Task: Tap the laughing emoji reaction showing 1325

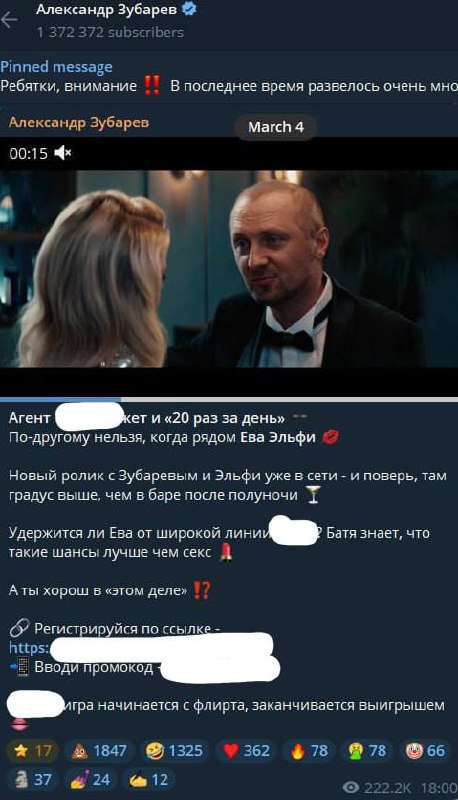Action: click(174, 751)
